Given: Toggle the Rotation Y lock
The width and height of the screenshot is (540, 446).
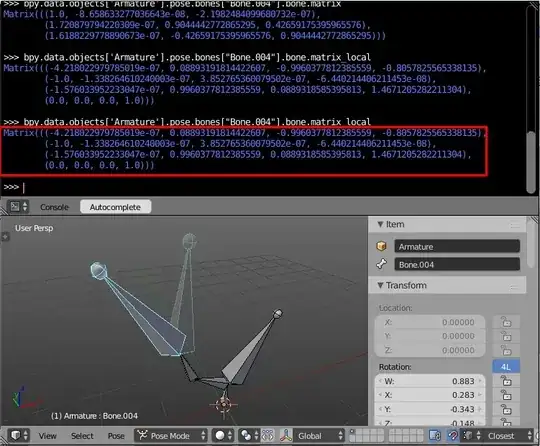Looking at the screenshot, I should [506, 409].
